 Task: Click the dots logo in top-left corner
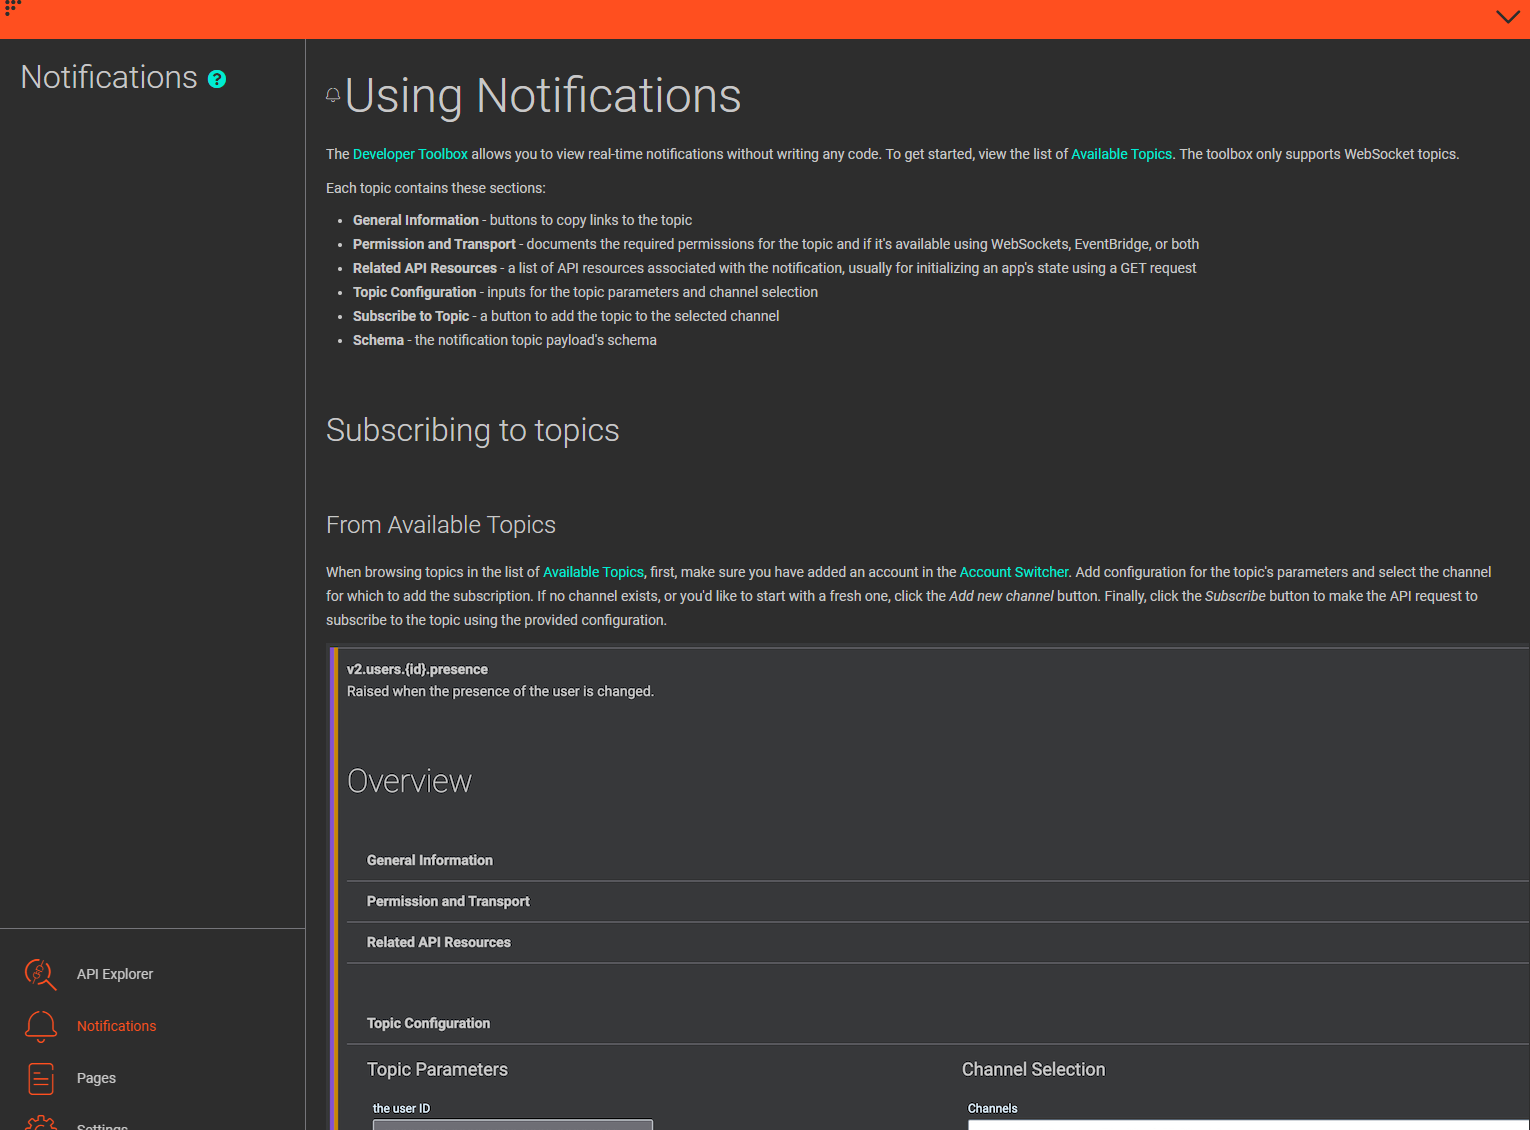click(x=12, y=8)
